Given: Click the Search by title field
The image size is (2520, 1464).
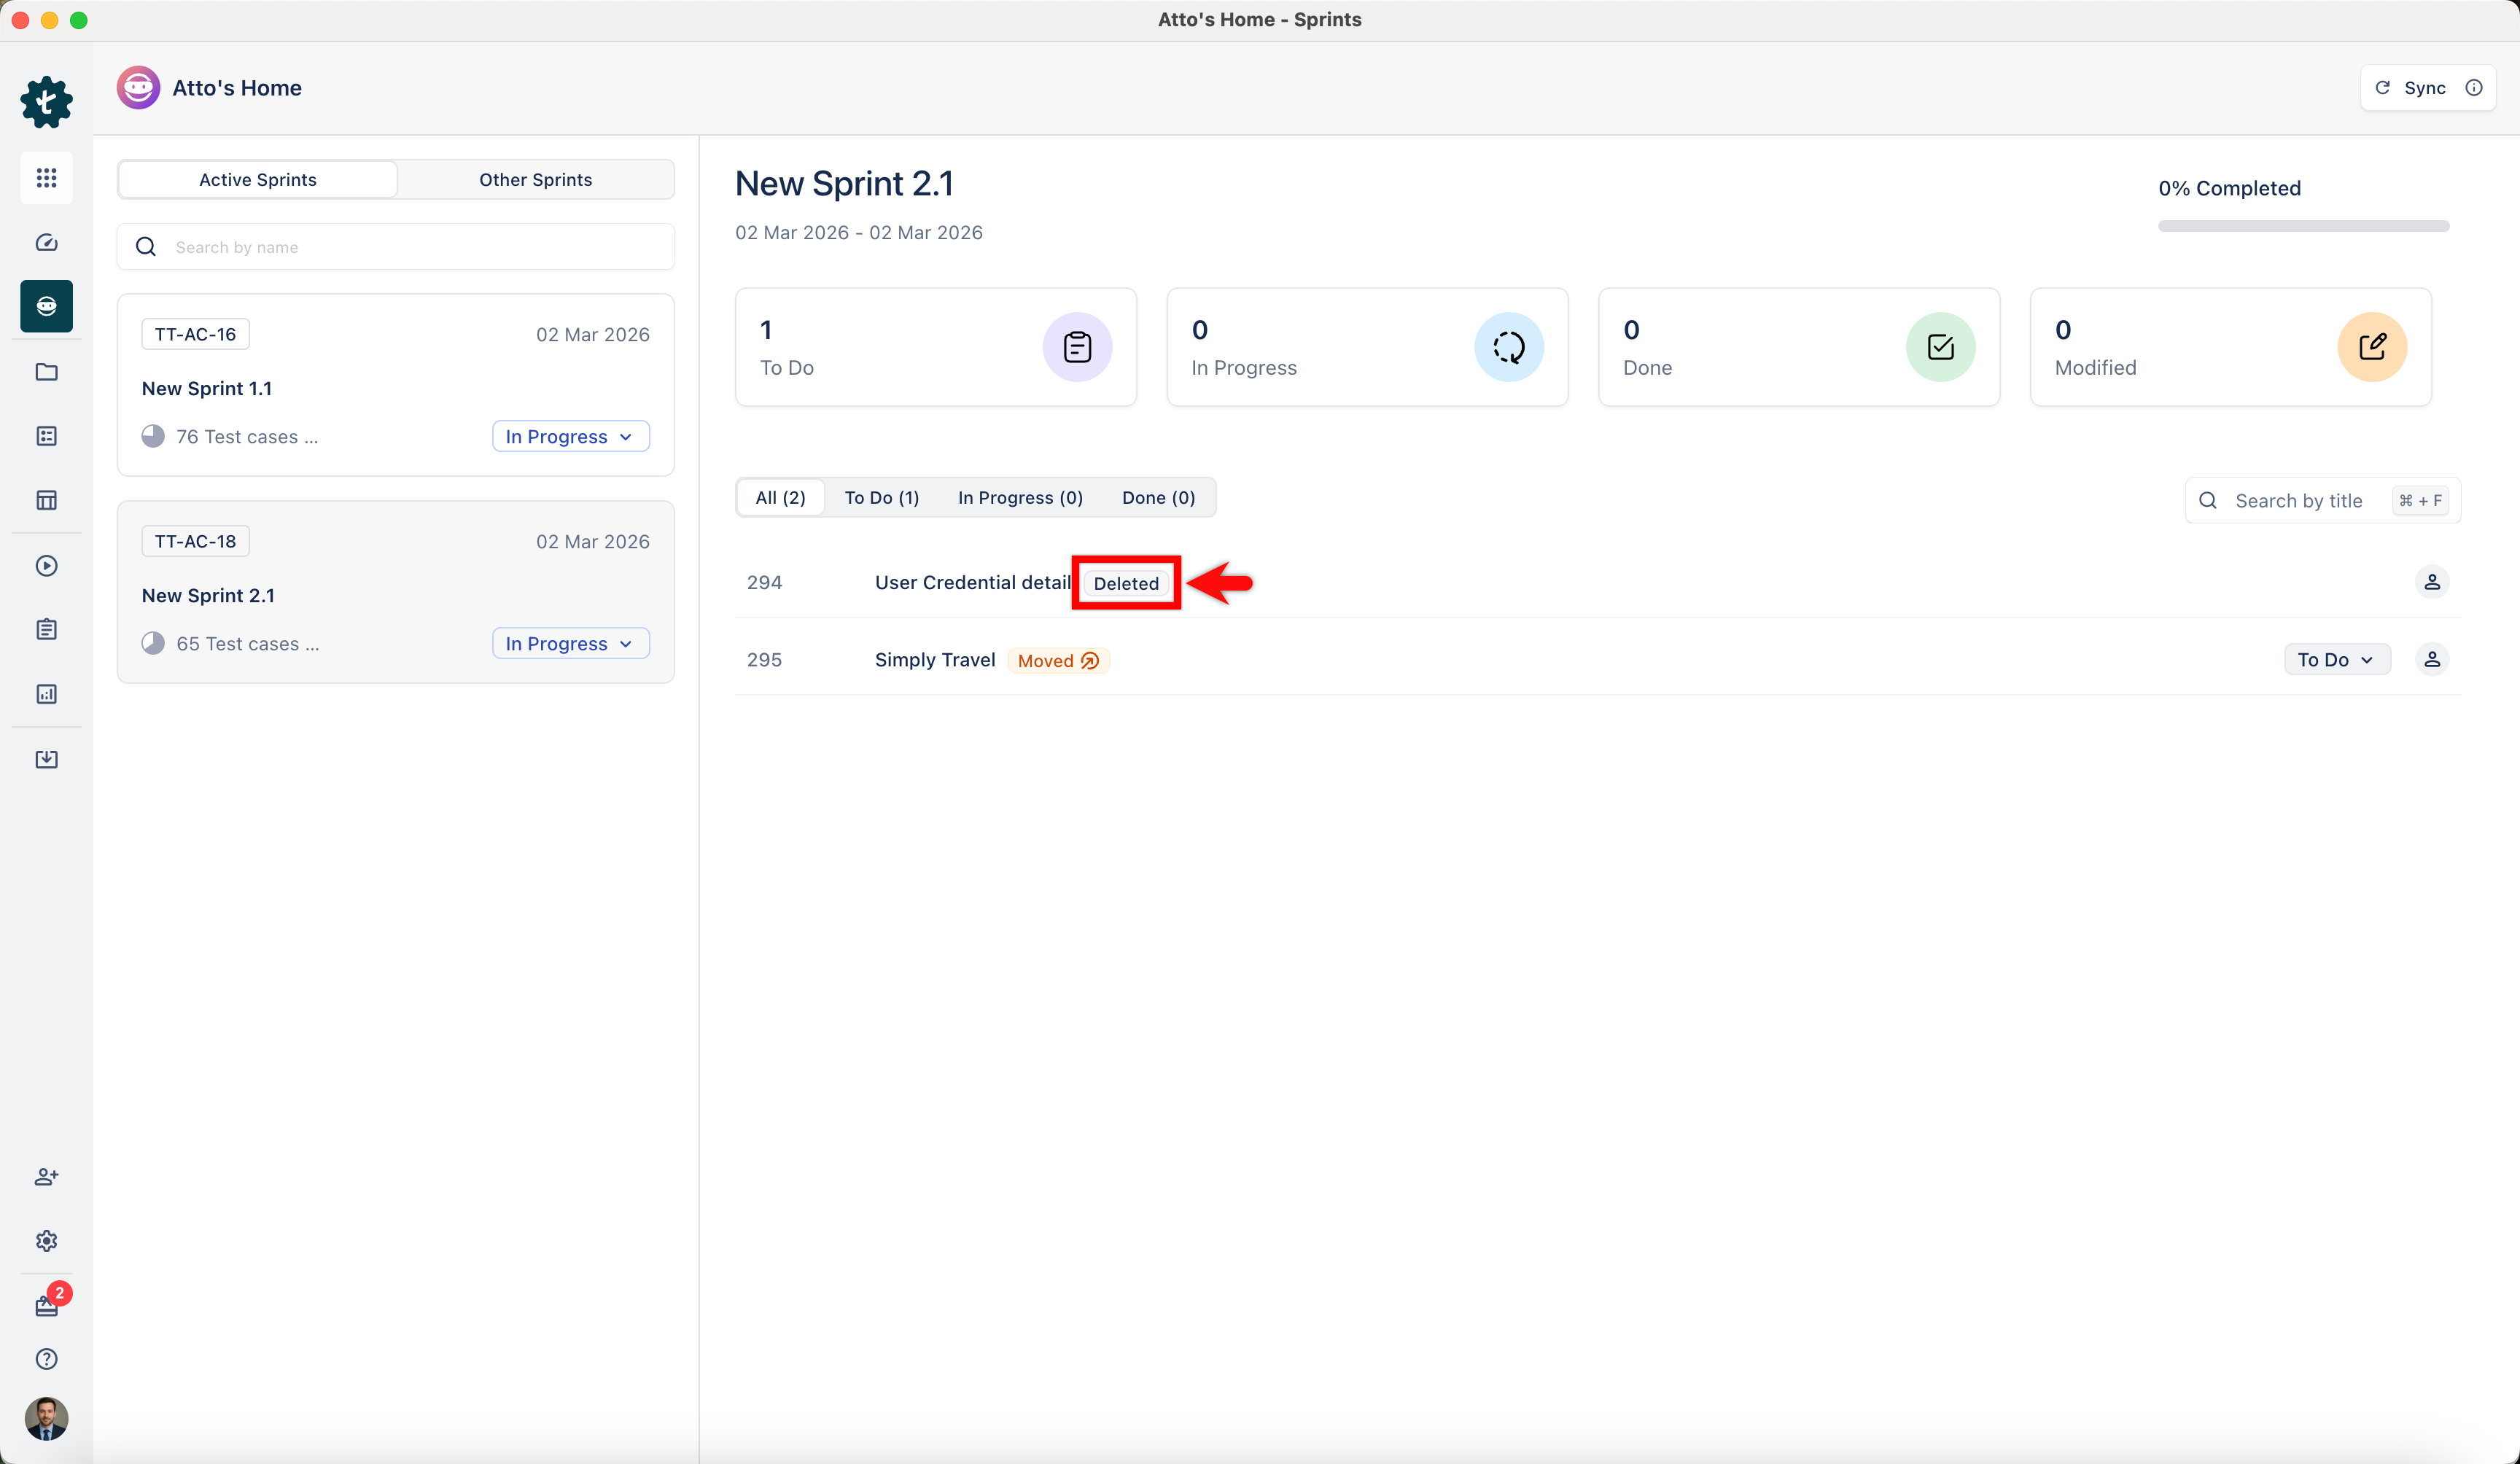Looking at the screenshot, I should pos(2298,501).
